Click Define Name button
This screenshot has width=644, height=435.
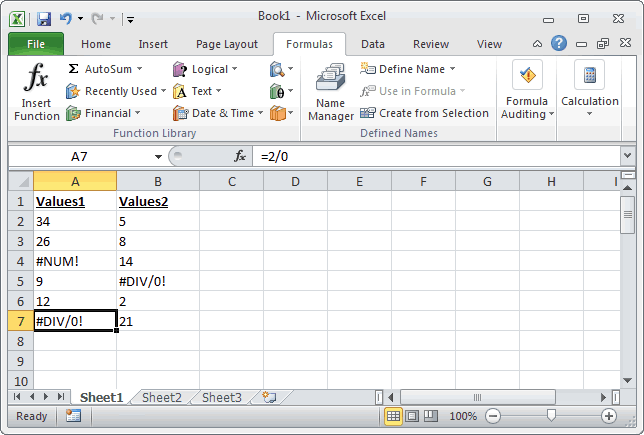click(x=403, y=69)
